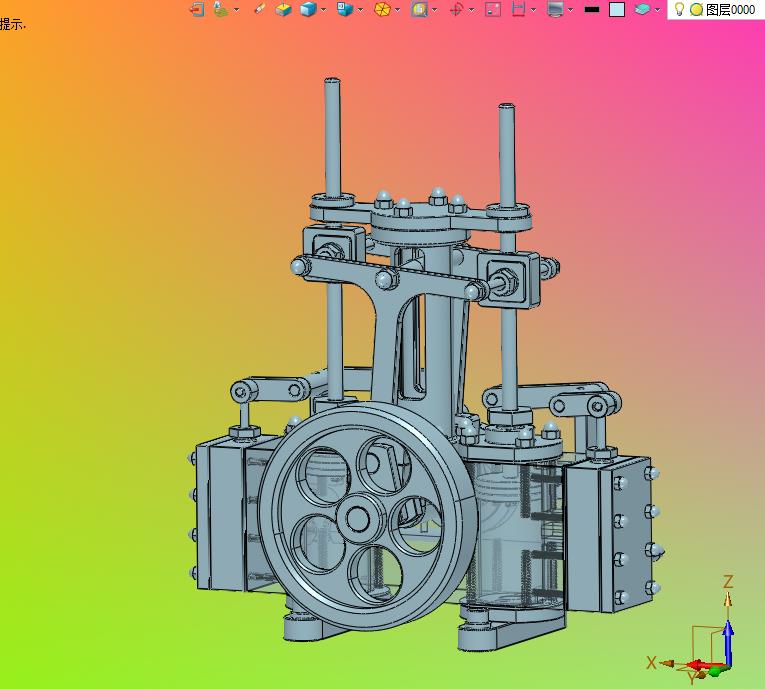765x689 pixels.
Task: Click the orange polygon mesh icon
Action: (382, 9)
